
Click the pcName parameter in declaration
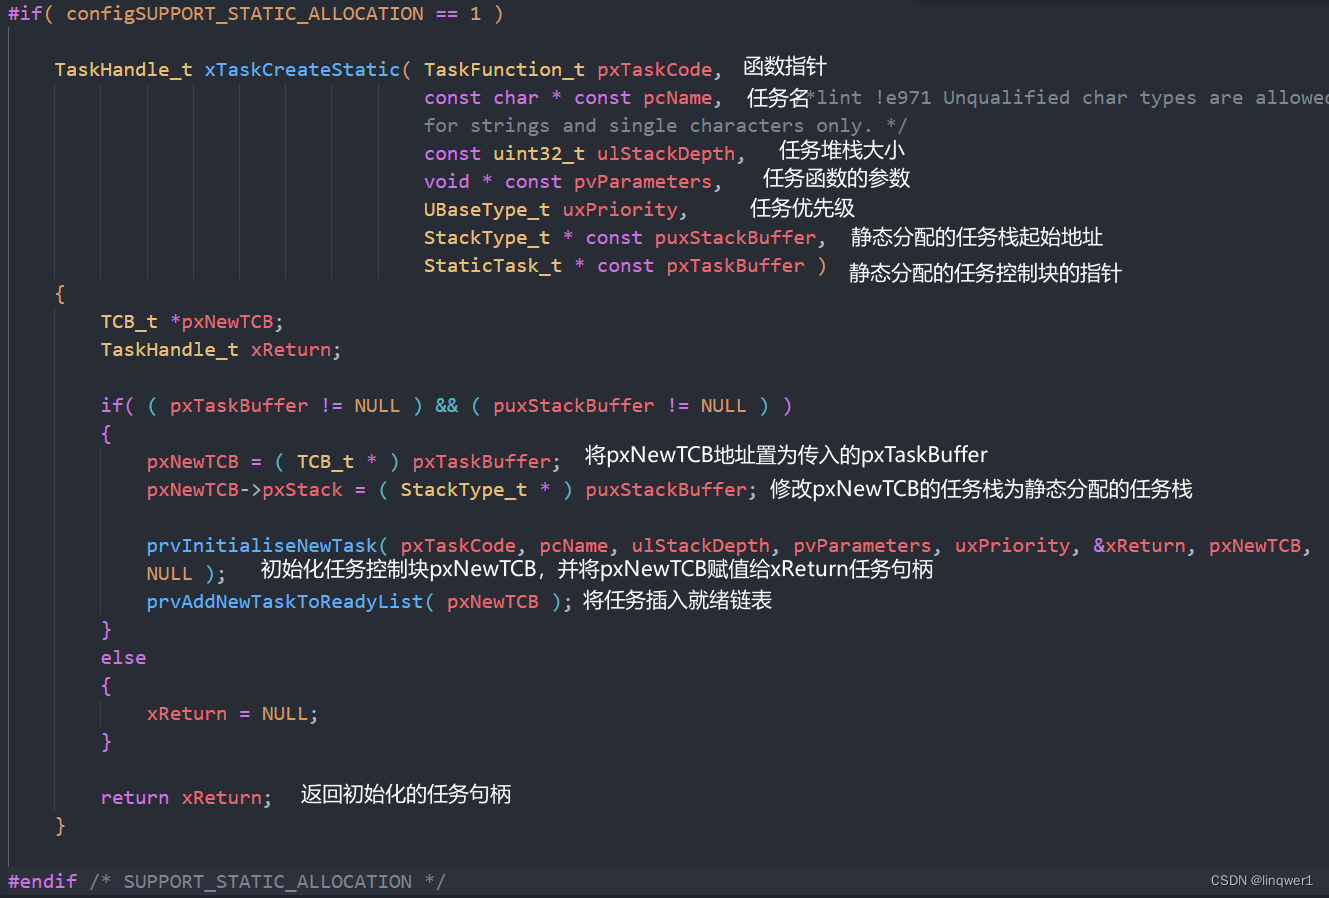(x=678, y=98)
